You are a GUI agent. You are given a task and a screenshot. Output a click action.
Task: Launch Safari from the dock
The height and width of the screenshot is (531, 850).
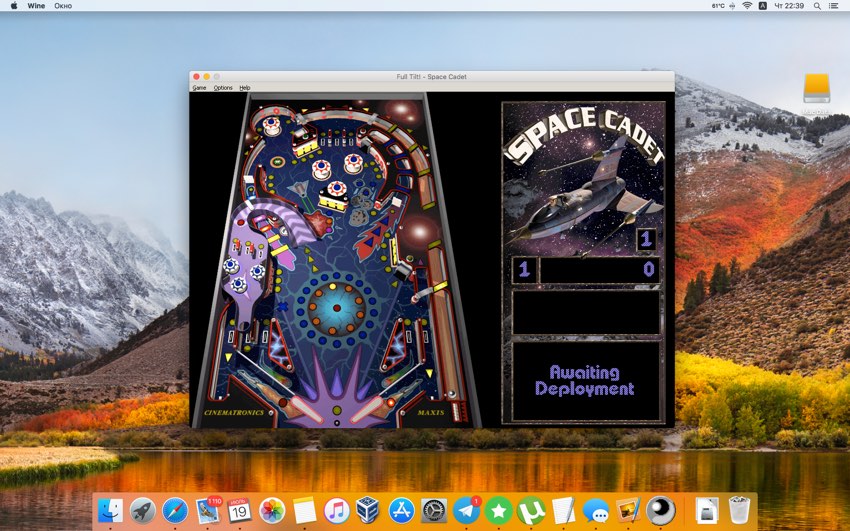pos(175,511)
